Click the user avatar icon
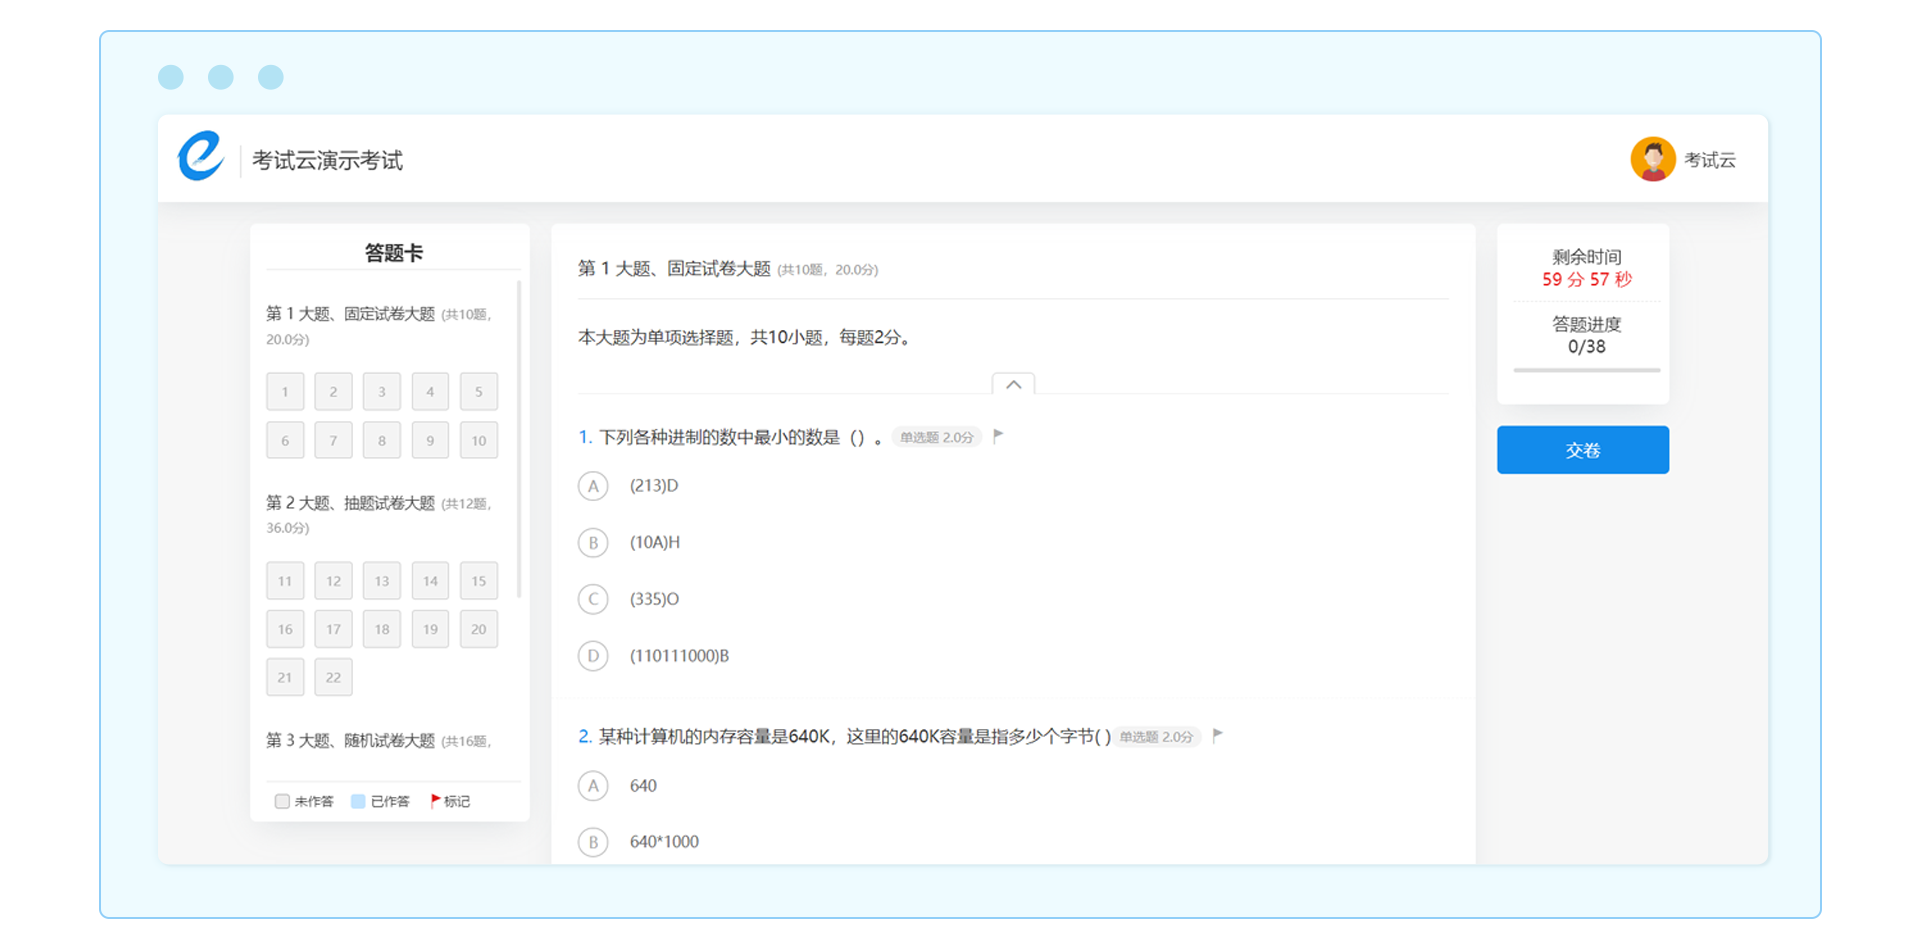The image size is (1920, 950). click(x=1652, y=159)
